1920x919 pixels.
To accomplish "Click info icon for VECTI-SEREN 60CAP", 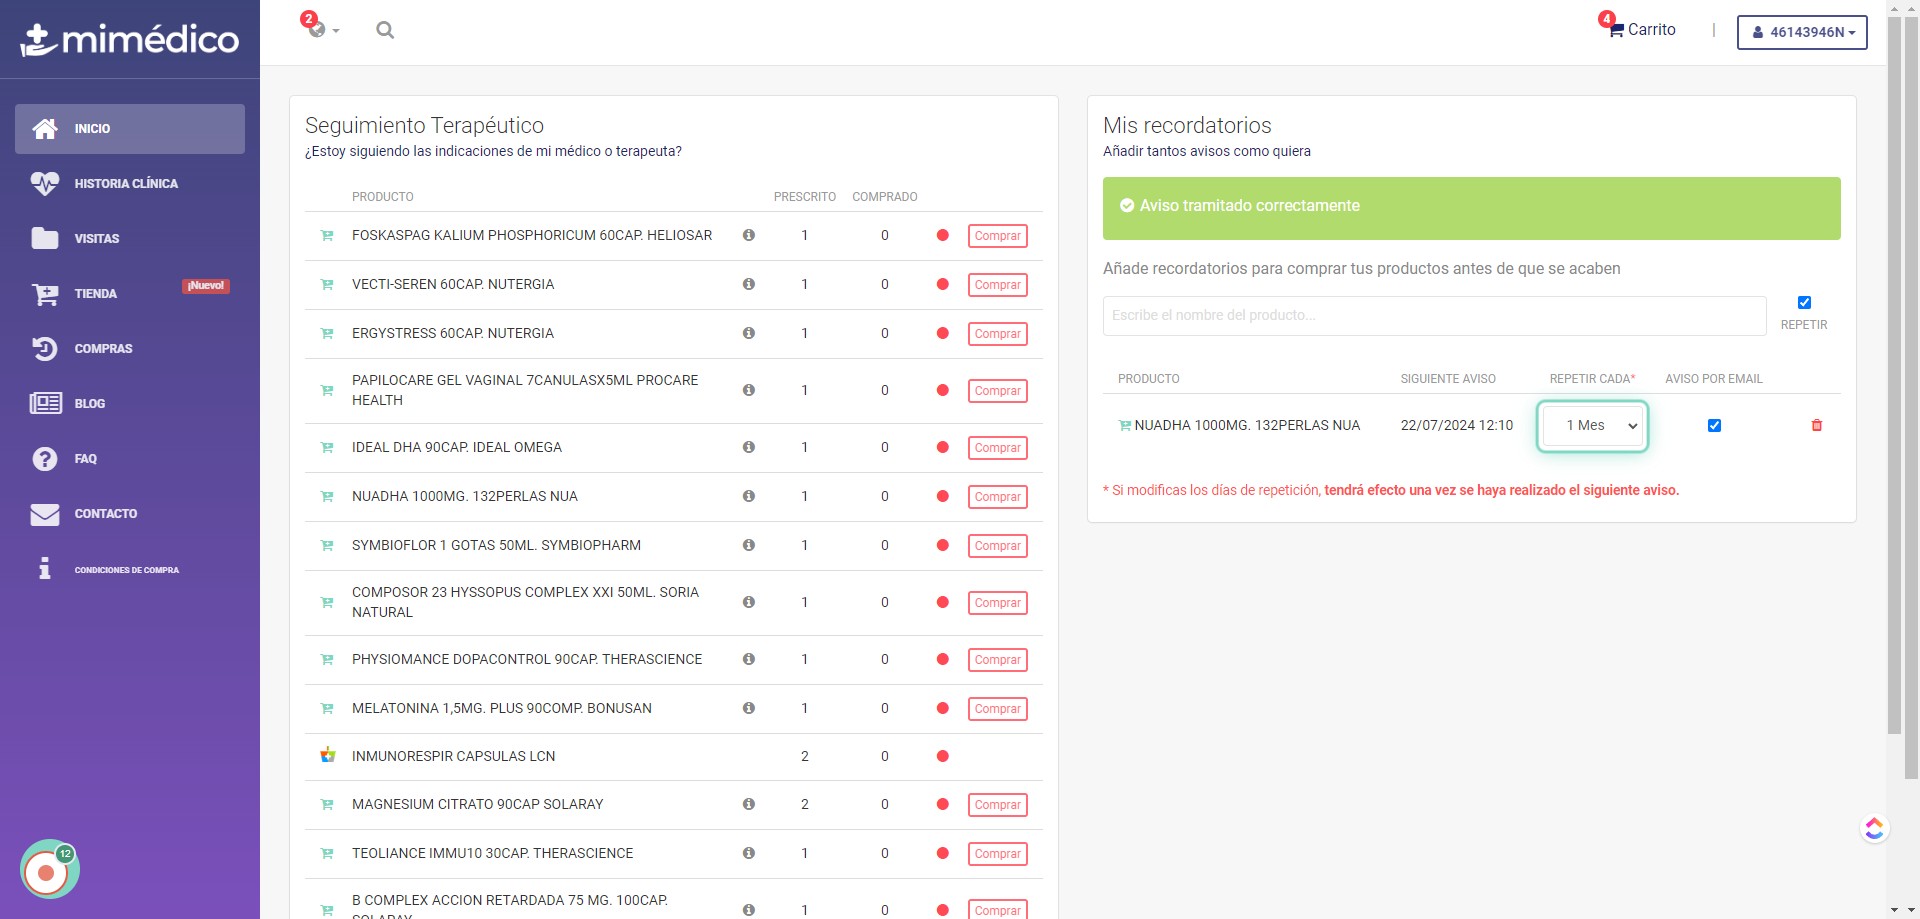I will [748, 284].
